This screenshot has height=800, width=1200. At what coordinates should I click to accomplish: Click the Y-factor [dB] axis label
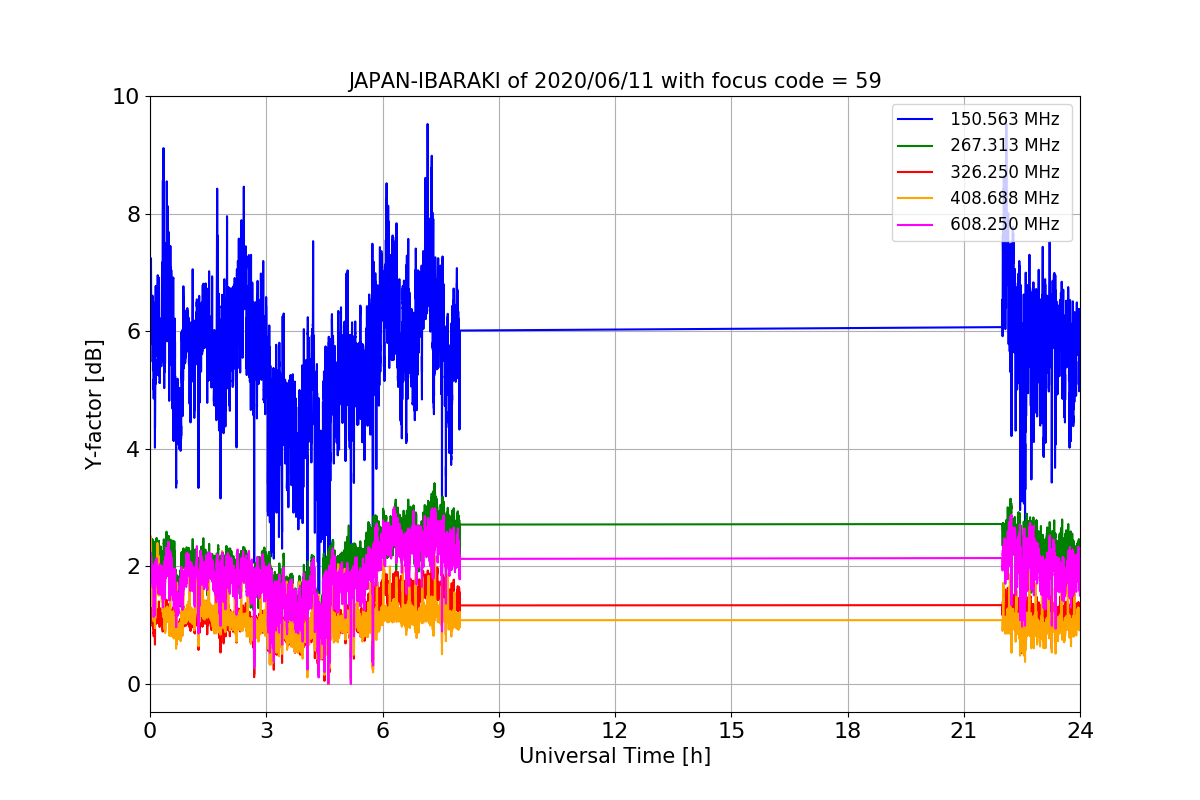coord(94,404)
